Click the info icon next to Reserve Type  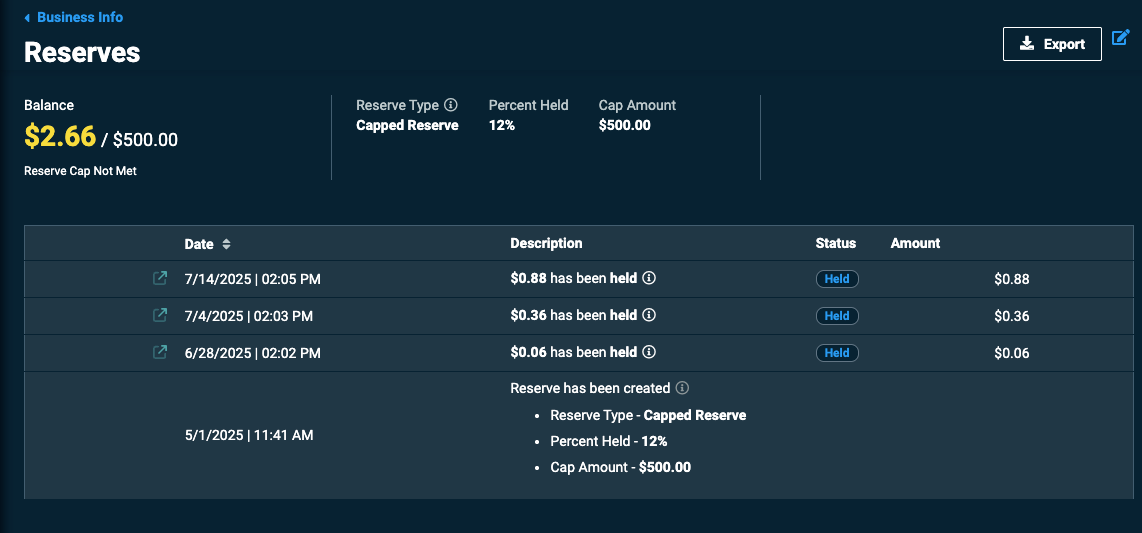point(451,105)
